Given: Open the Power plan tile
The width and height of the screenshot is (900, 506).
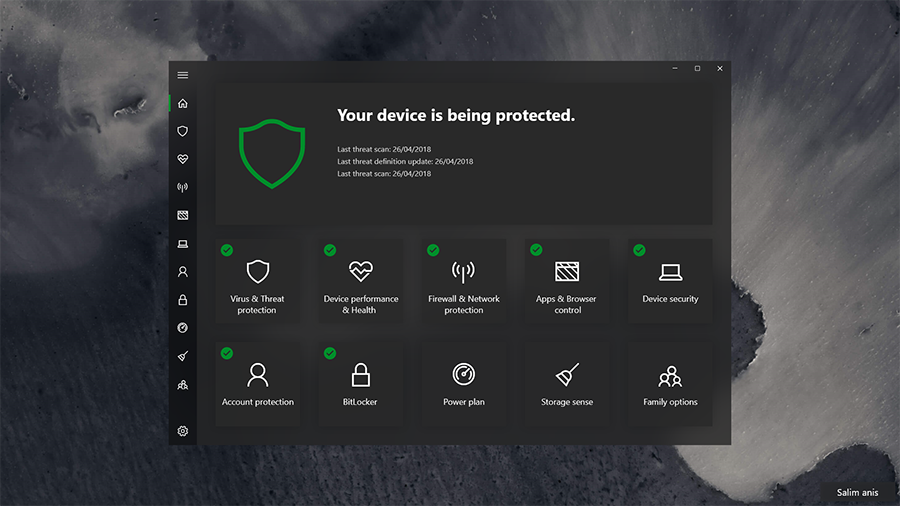Looking at the screenshot, I should [464, 384].
